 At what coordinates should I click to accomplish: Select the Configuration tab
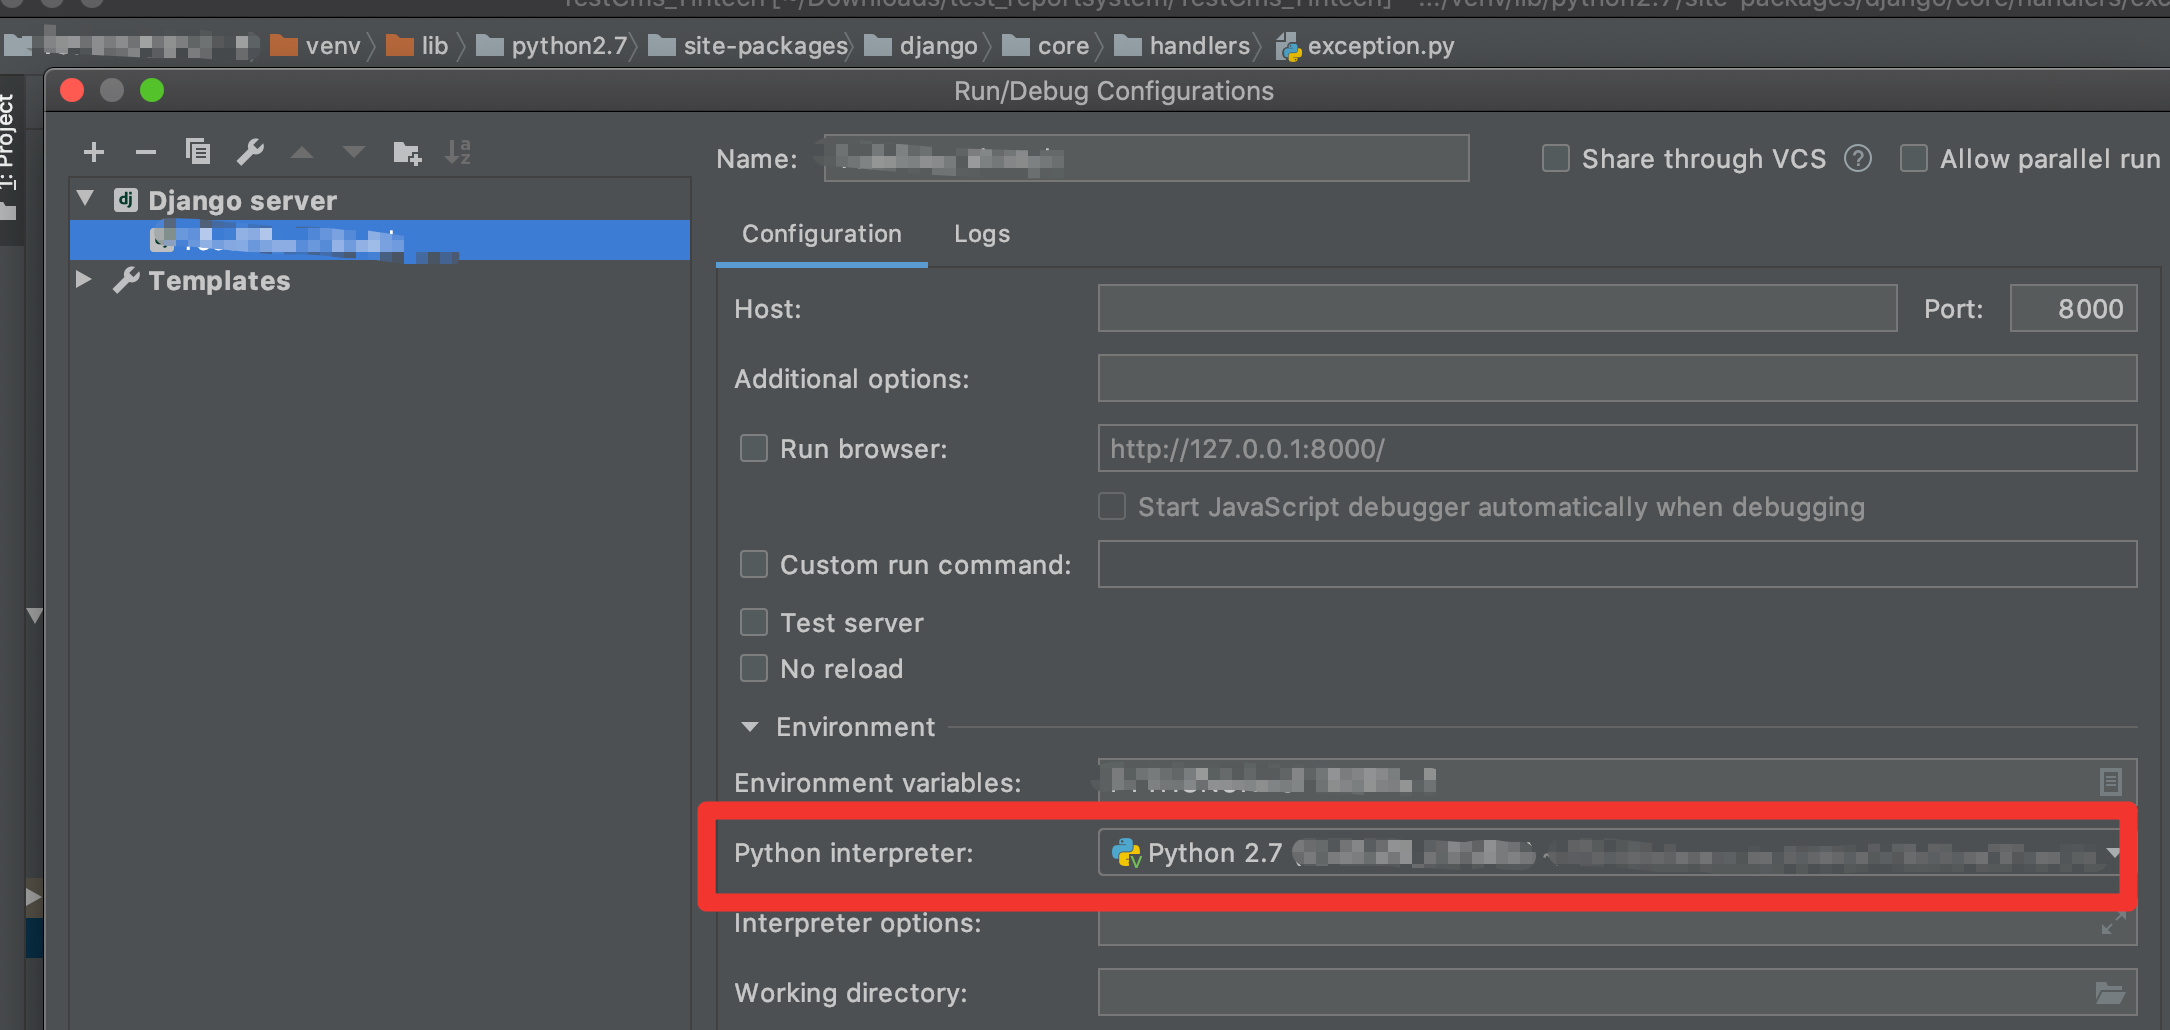coord(820,234)
